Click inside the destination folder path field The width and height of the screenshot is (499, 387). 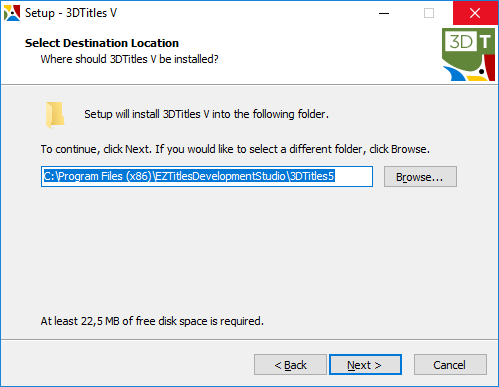207,176
